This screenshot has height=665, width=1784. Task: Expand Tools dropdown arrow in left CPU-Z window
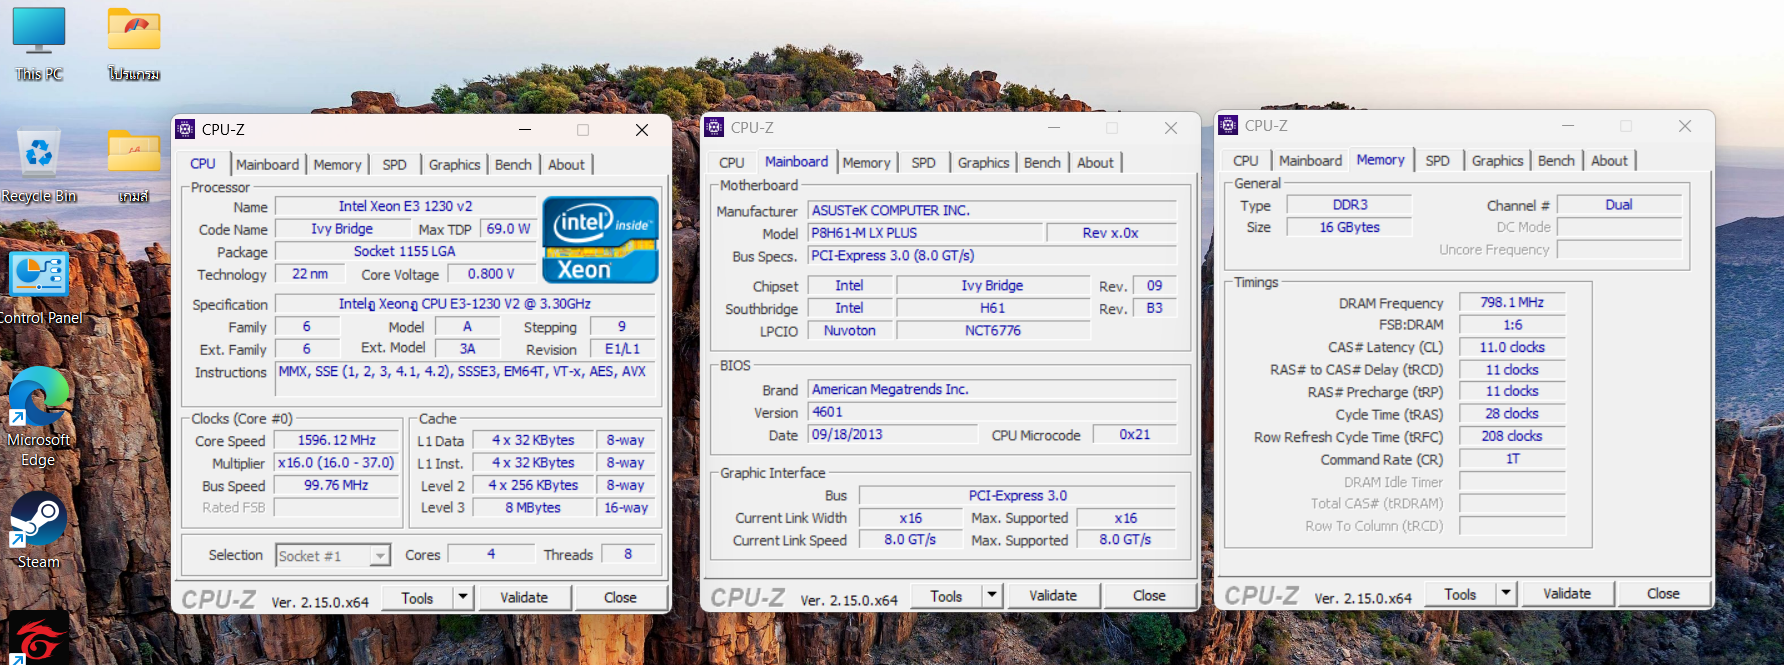462,598
